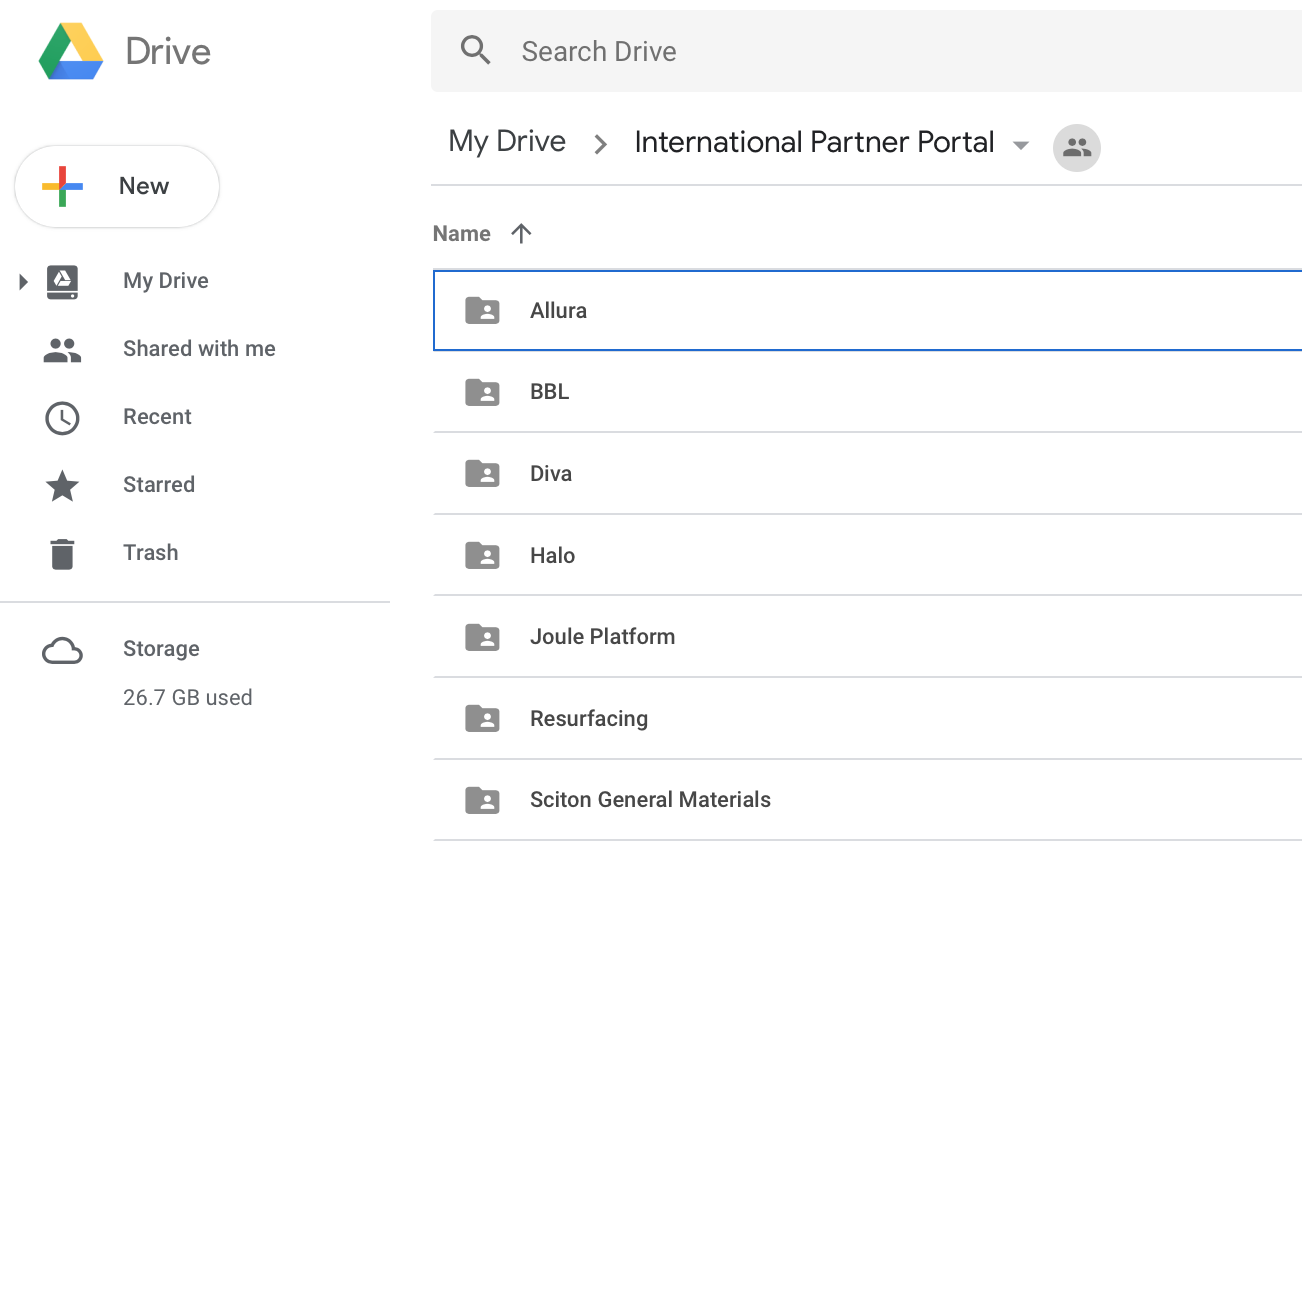This screenshot has height=1302, width=1302.
Task: Select the Halo folder name
Action: (553, 556)
